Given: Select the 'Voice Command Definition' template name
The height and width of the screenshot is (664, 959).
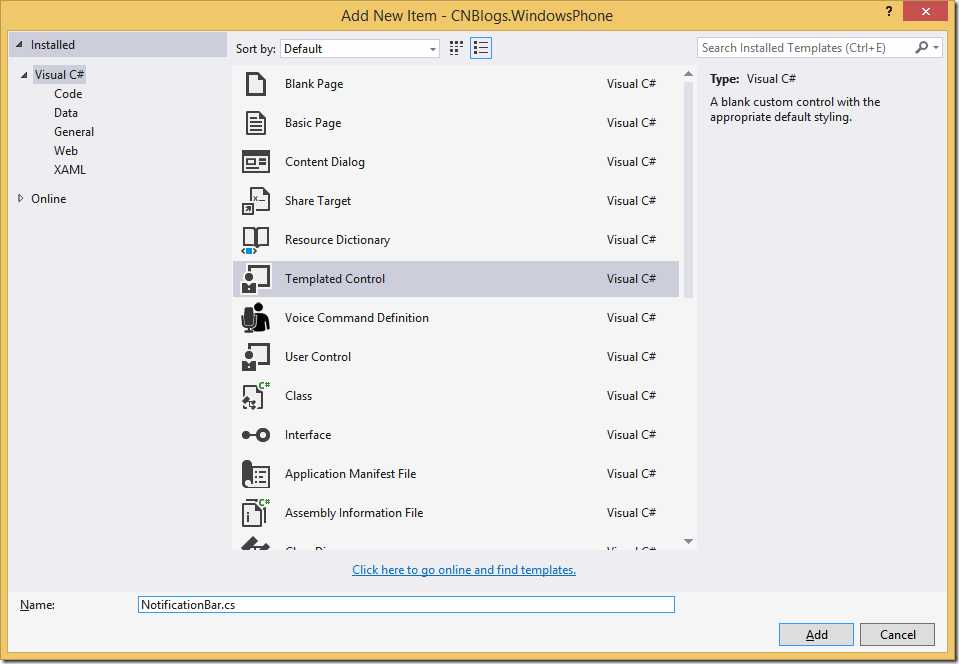Looking at the screenshot, I should (x=357, y=318).
